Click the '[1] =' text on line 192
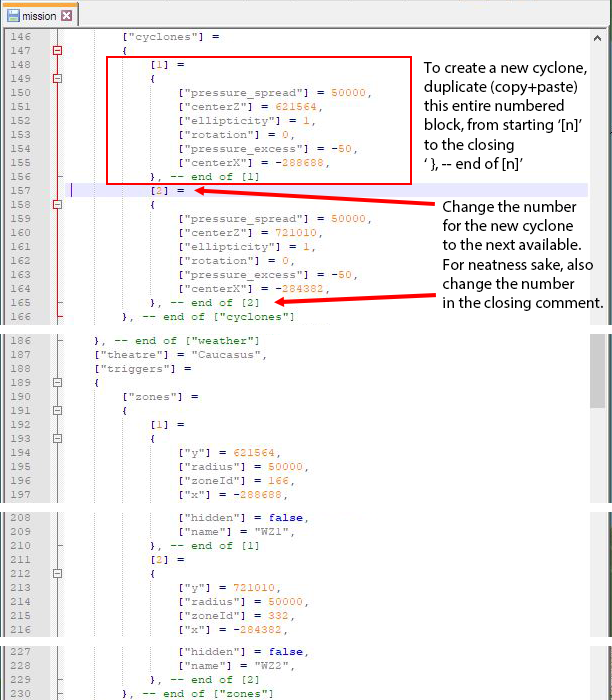This screenshot has width=612, height=700. tap(167, 425)
